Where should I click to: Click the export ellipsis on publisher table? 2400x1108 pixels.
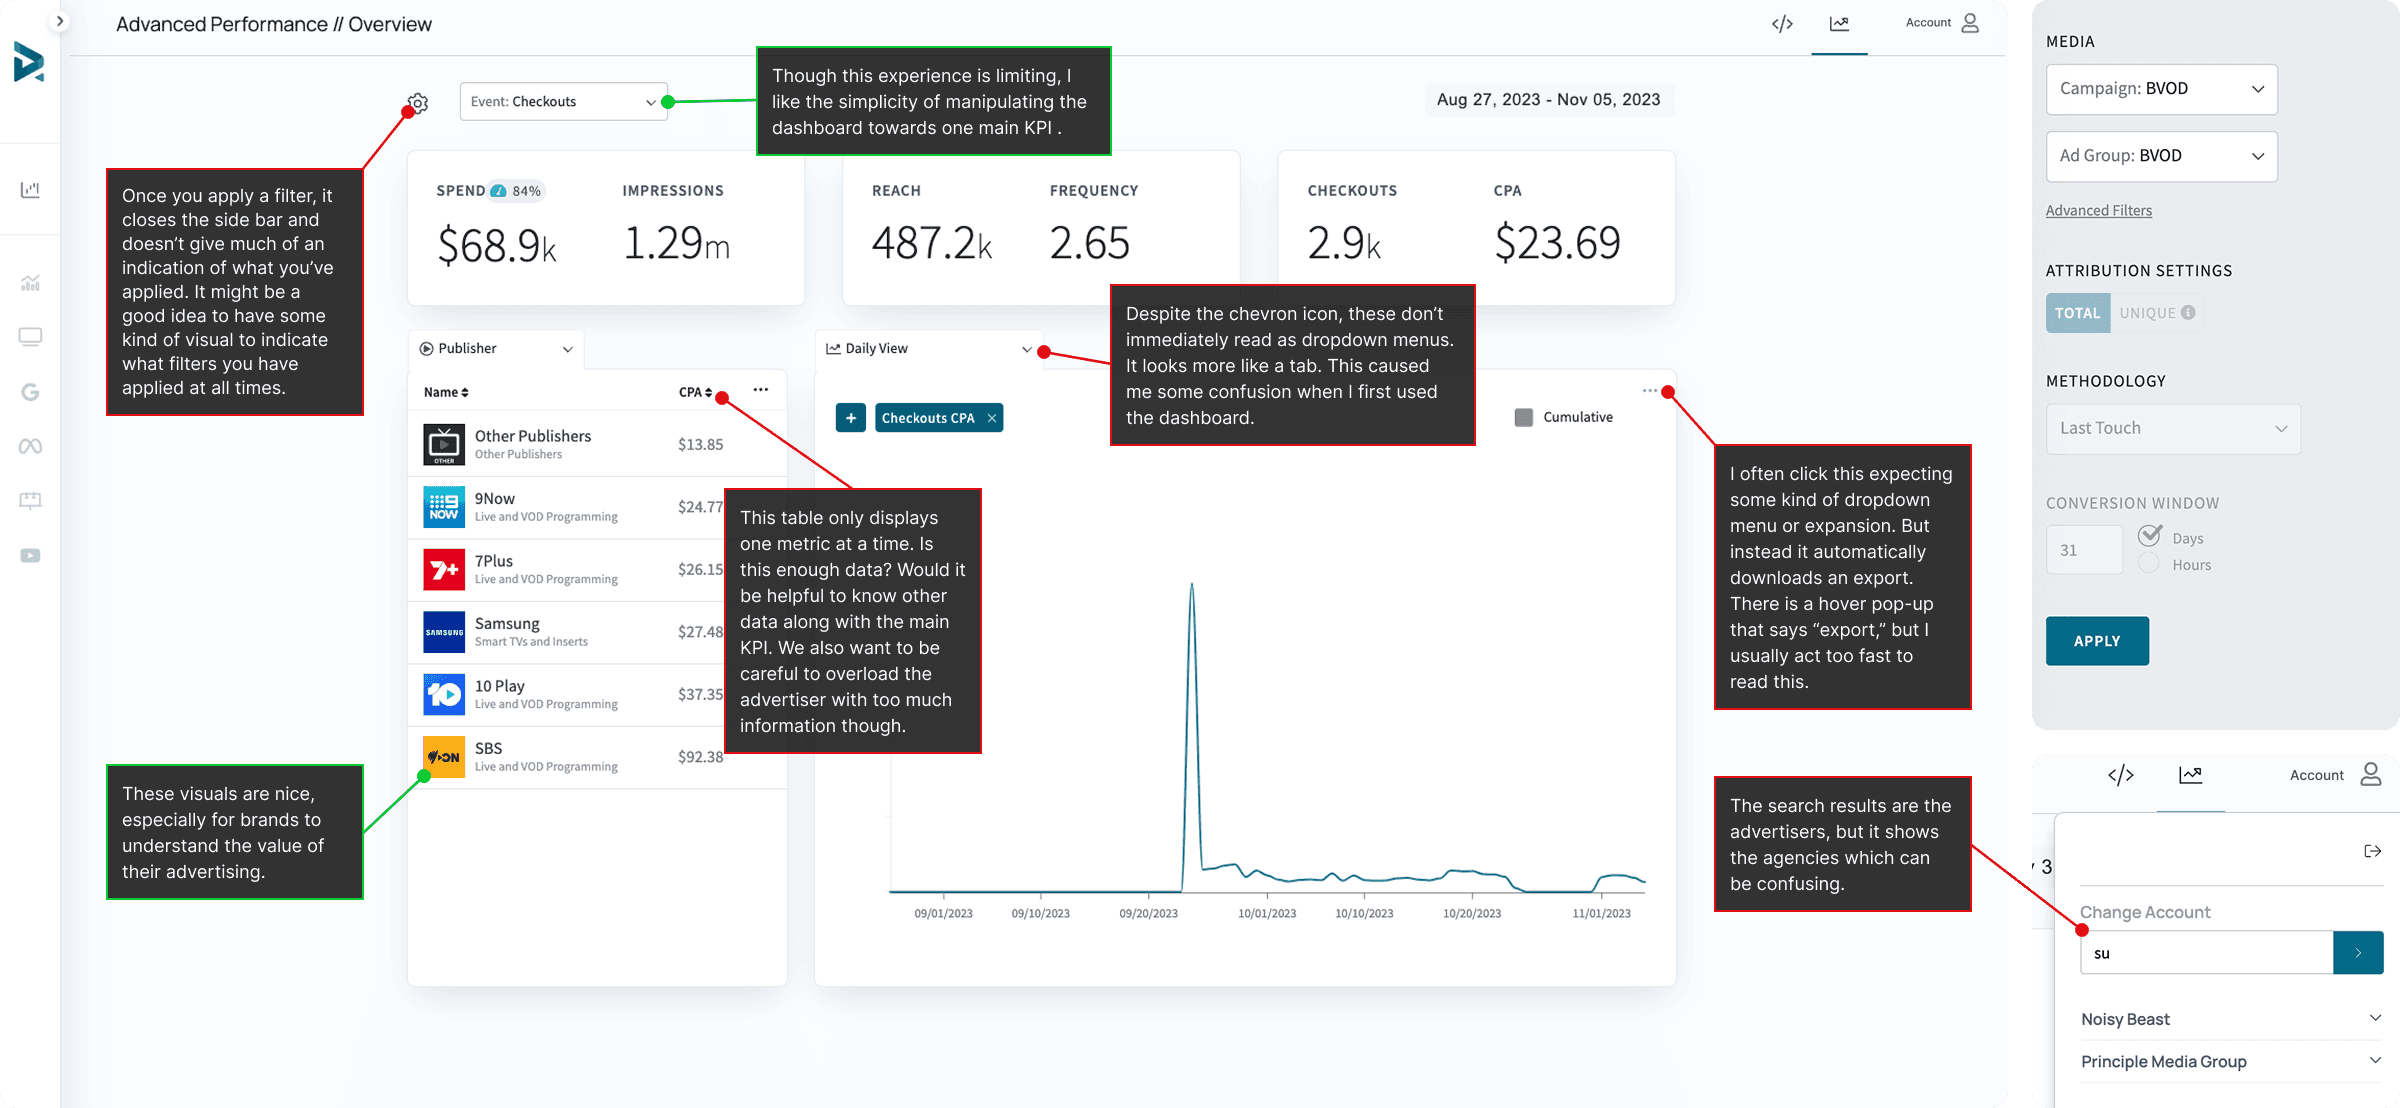[761, 390]
